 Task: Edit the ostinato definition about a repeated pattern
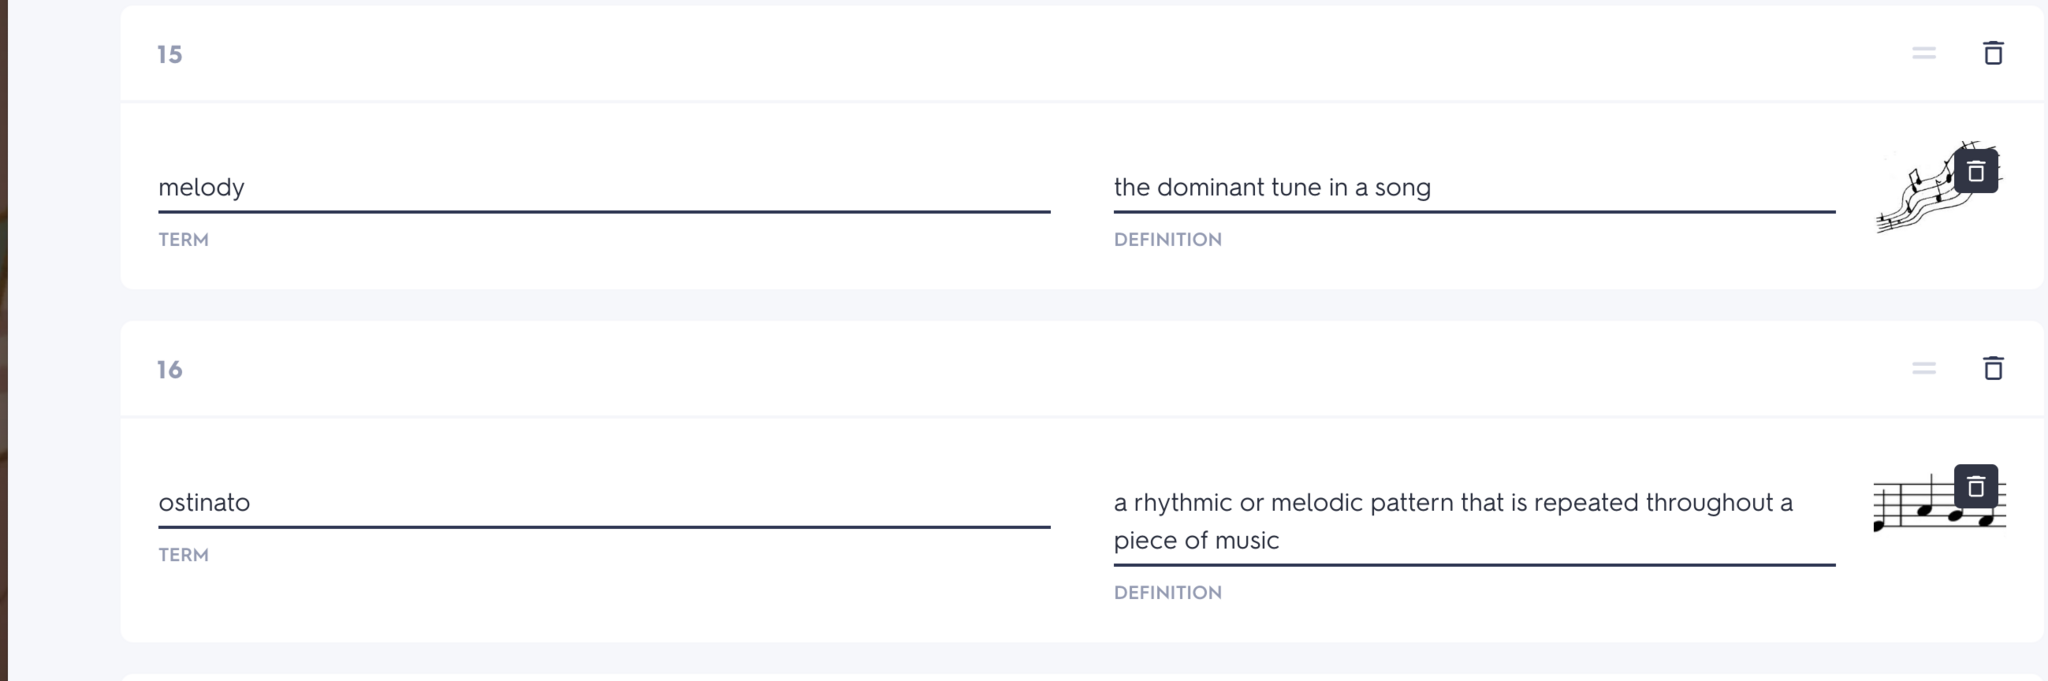(x=1473, y=521)
